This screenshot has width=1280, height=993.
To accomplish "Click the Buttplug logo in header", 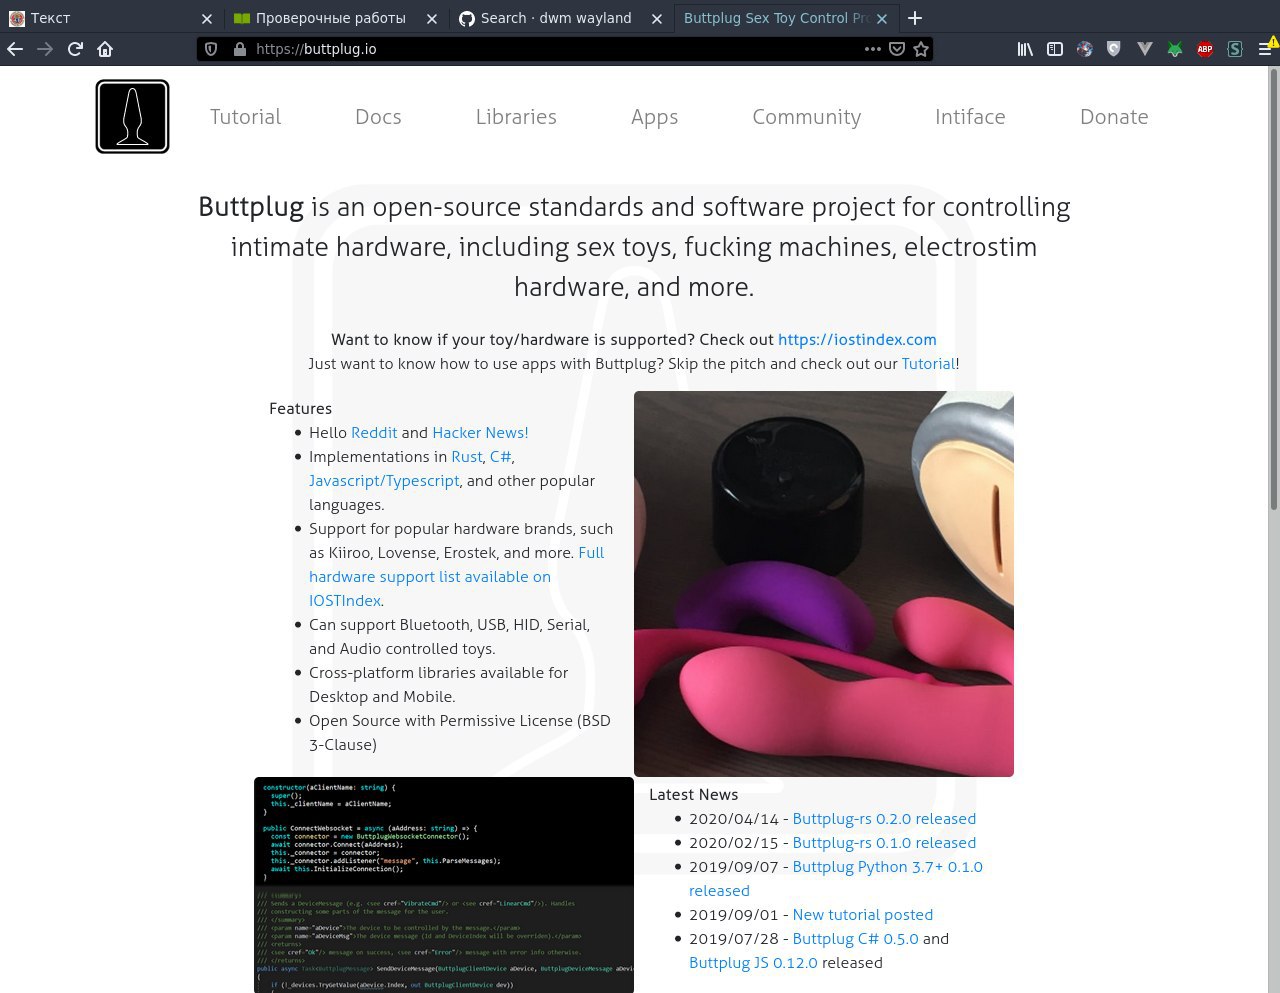I will tap(133, 116).
